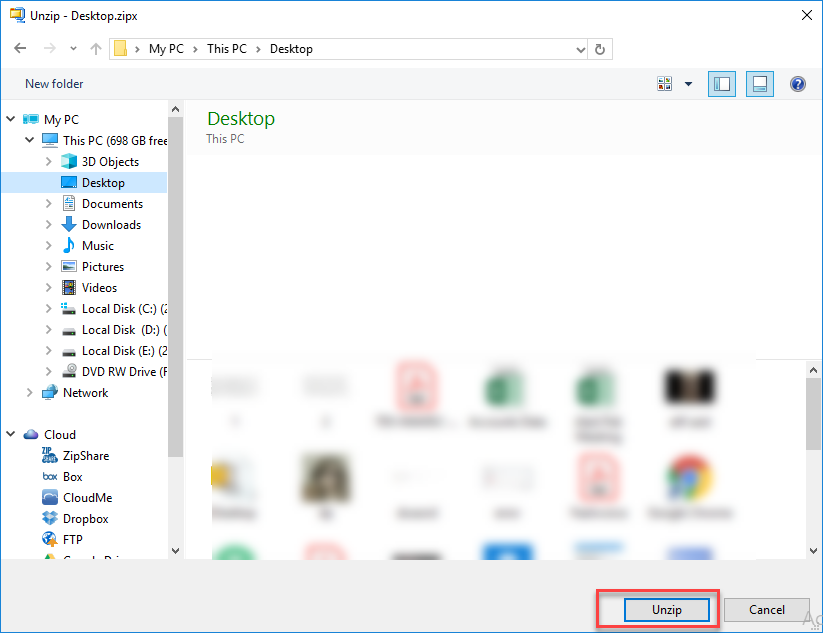
Task: Select the Dropbox cloud service
Action: (x=86, y=519)
